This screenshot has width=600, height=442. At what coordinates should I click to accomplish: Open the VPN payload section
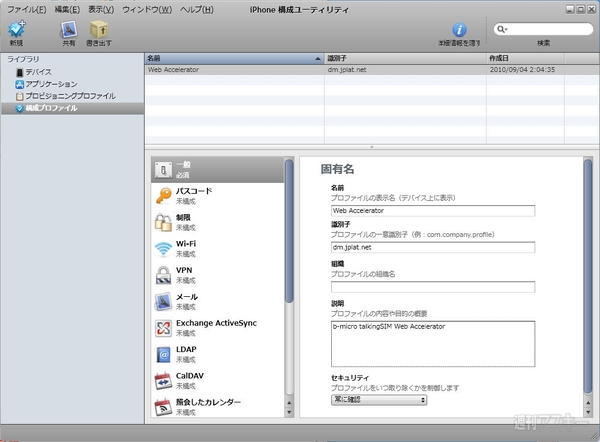[217, 275]
